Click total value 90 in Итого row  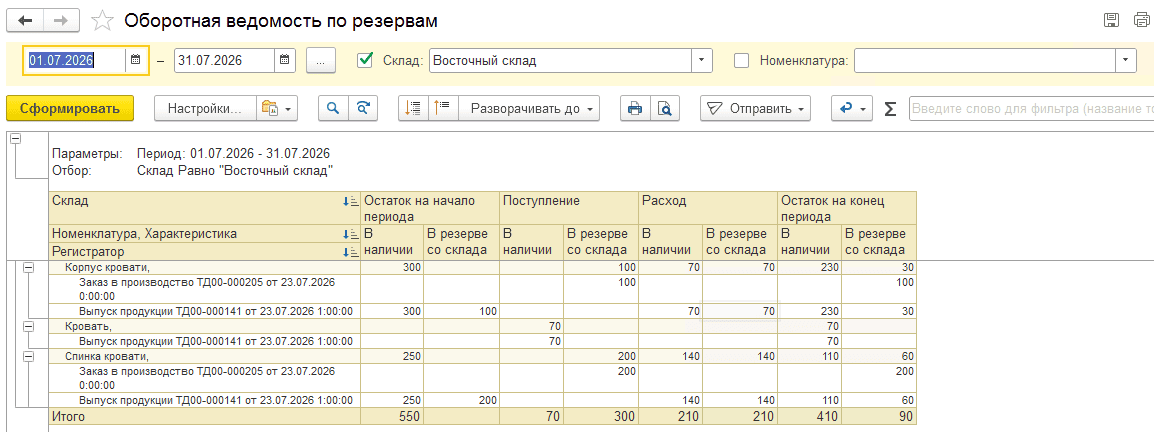coord(905,417)
